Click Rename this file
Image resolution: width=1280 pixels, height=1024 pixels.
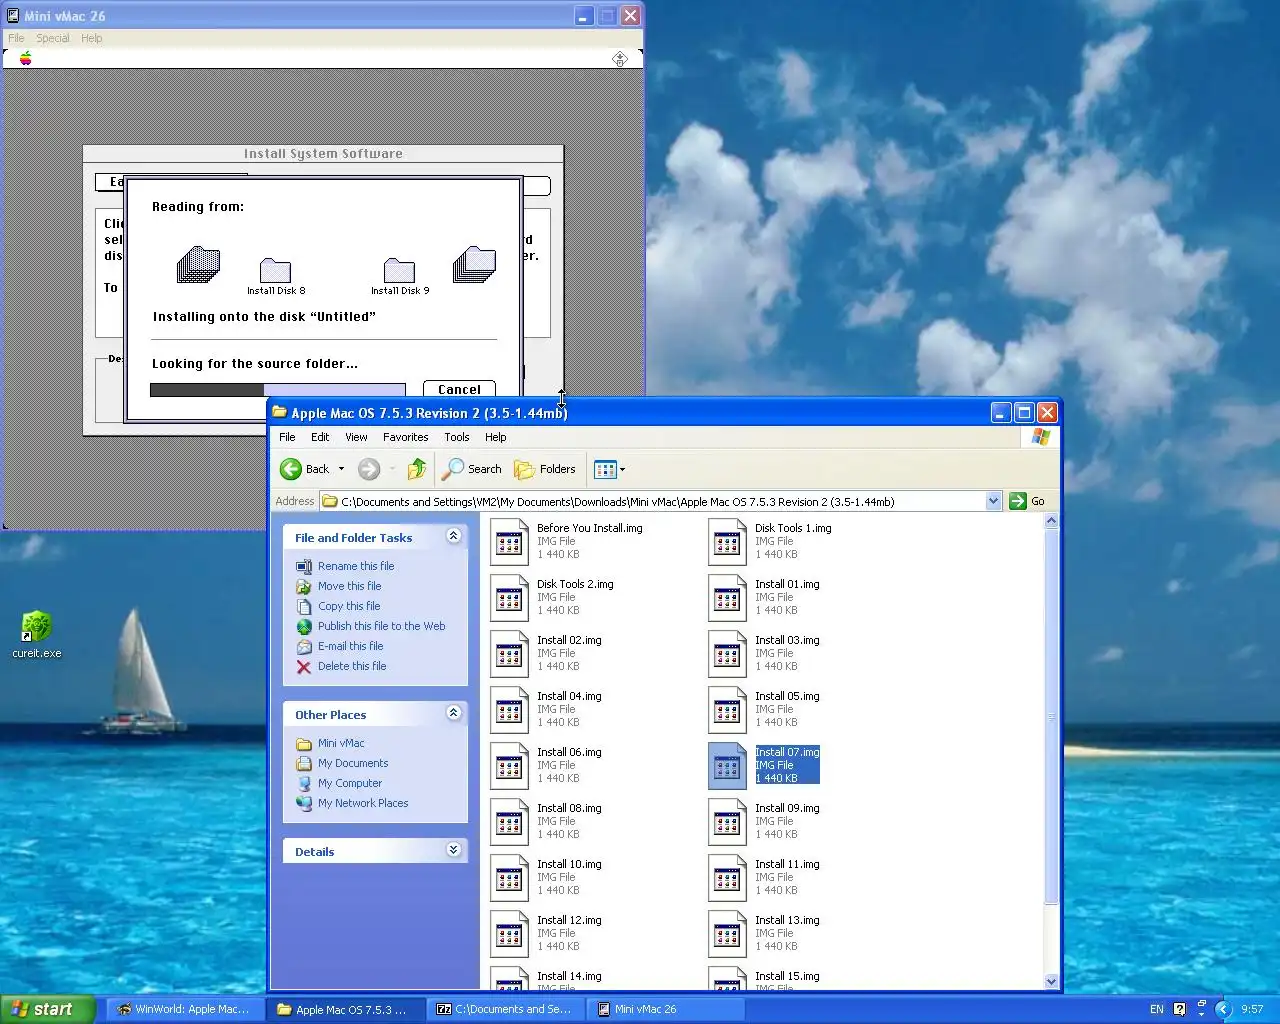click(356, 566)
